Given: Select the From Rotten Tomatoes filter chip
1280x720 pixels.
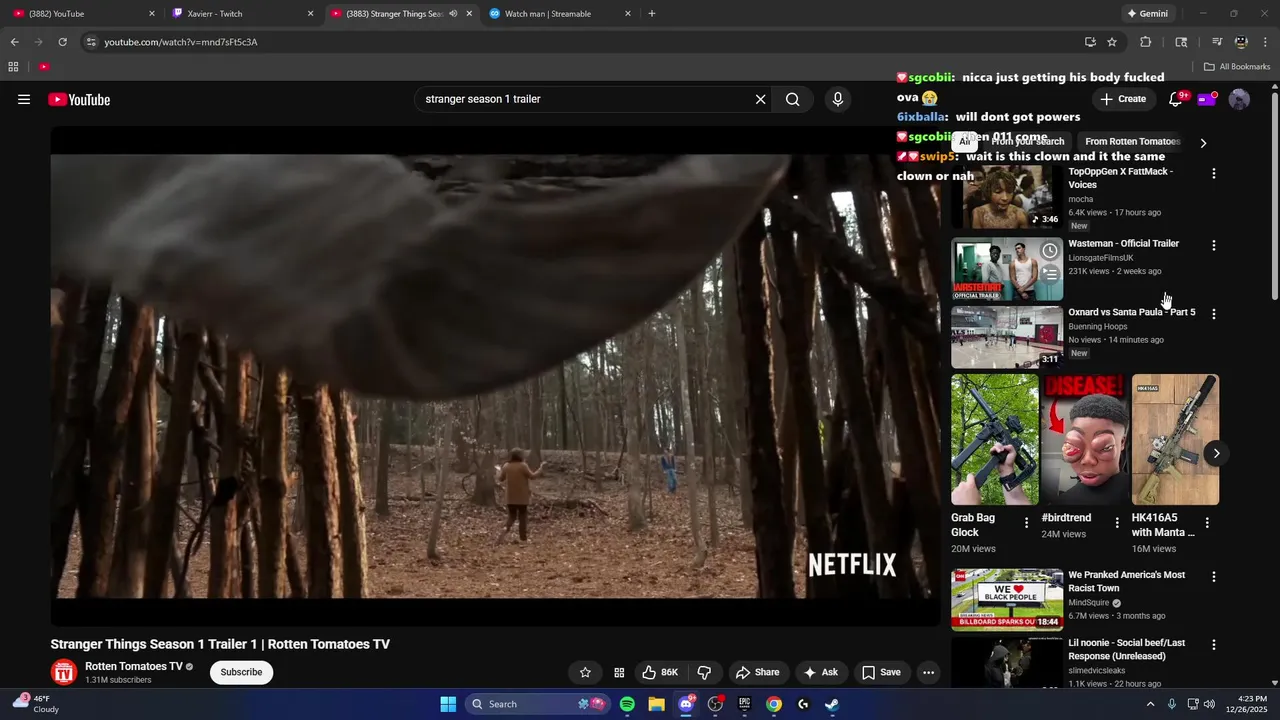Looking at the screenshot, I should 1132,141.
